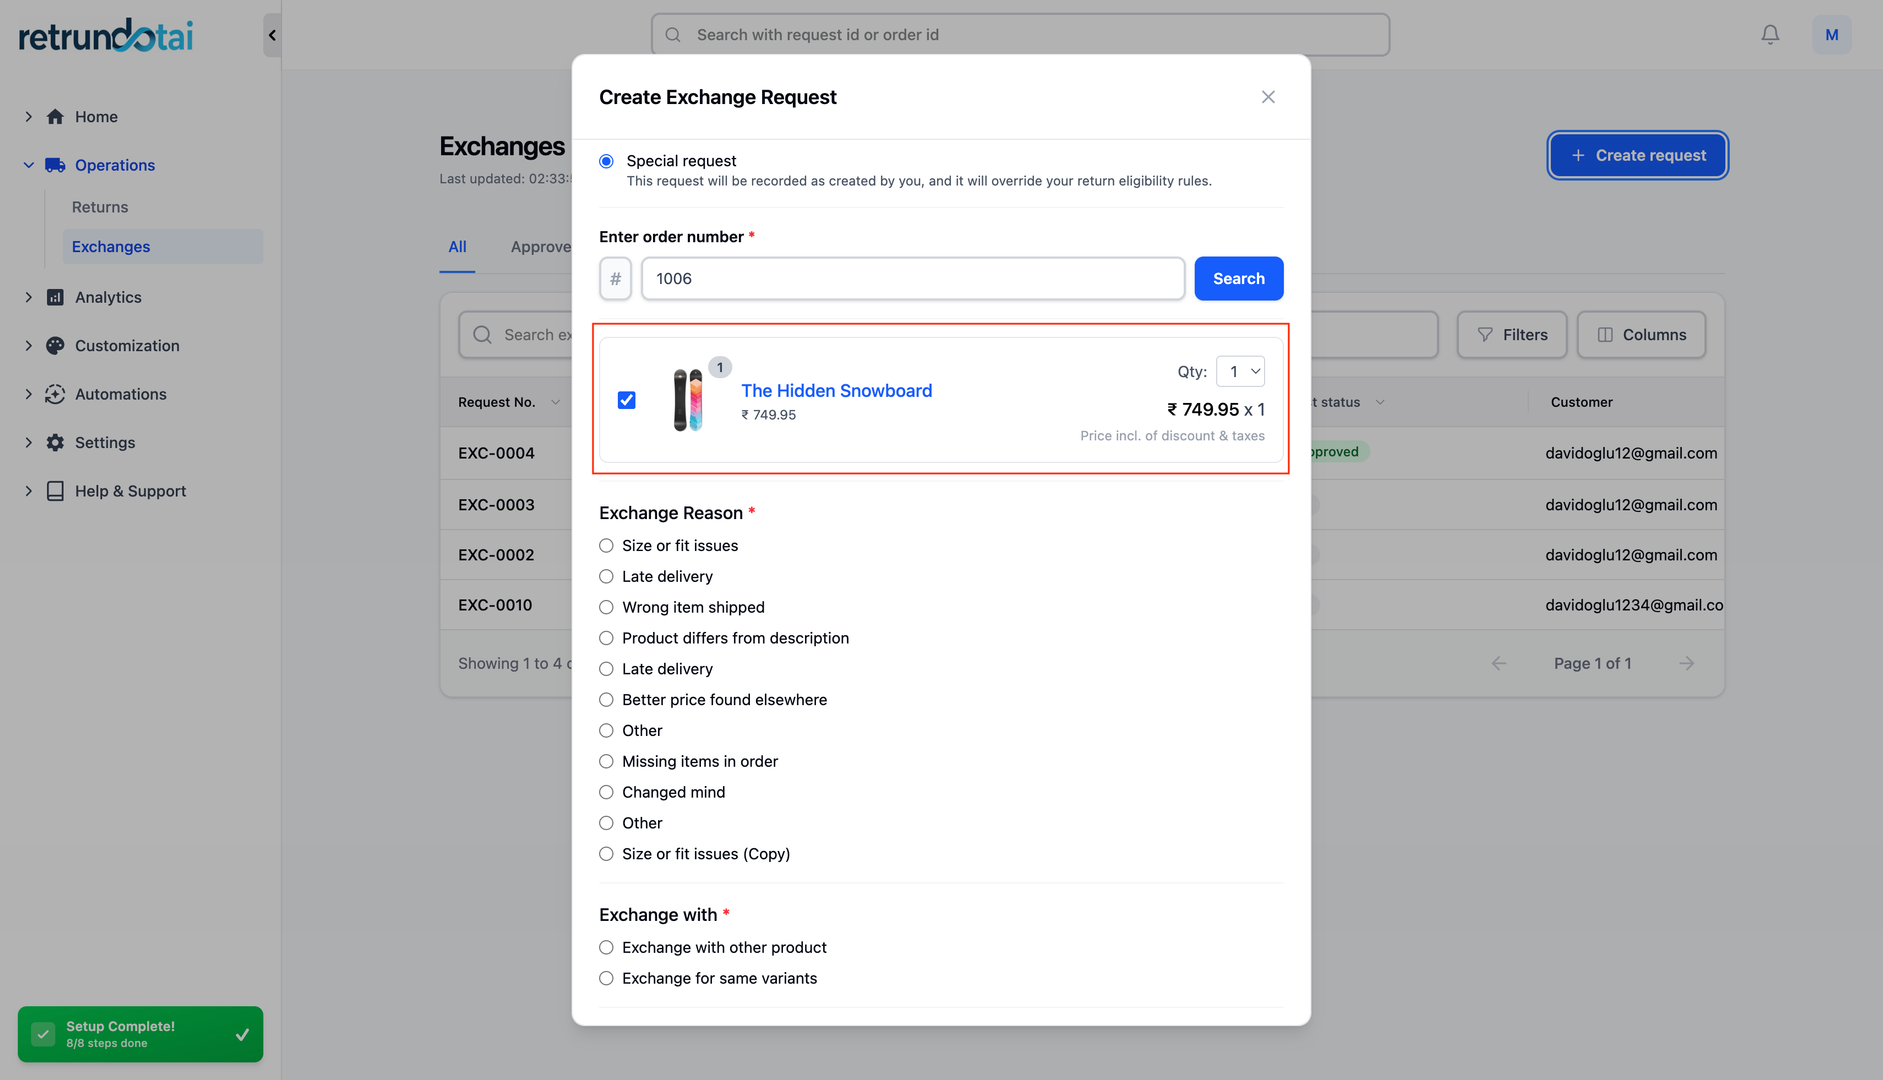Collapse the Operations sidebar section
1883x1080 pixels.
point(28,165)
